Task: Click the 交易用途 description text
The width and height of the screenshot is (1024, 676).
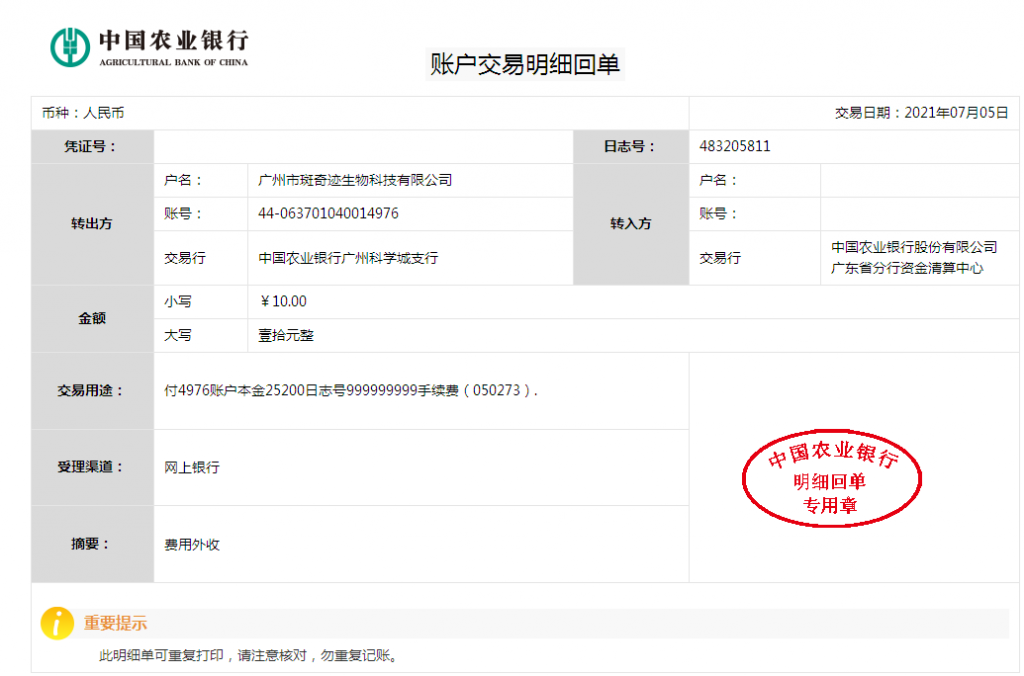Action: pyautogui.click(x=351, y=391)
